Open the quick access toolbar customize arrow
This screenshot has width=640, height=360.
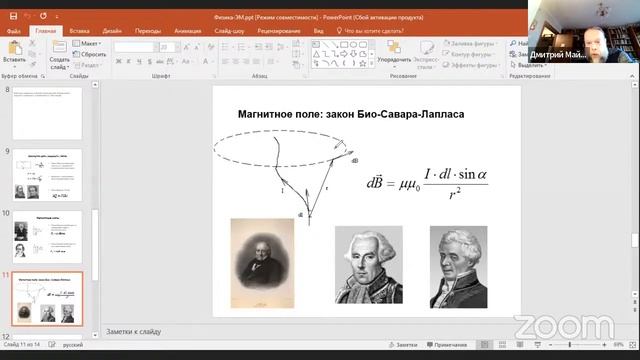[x=57, y=17]
